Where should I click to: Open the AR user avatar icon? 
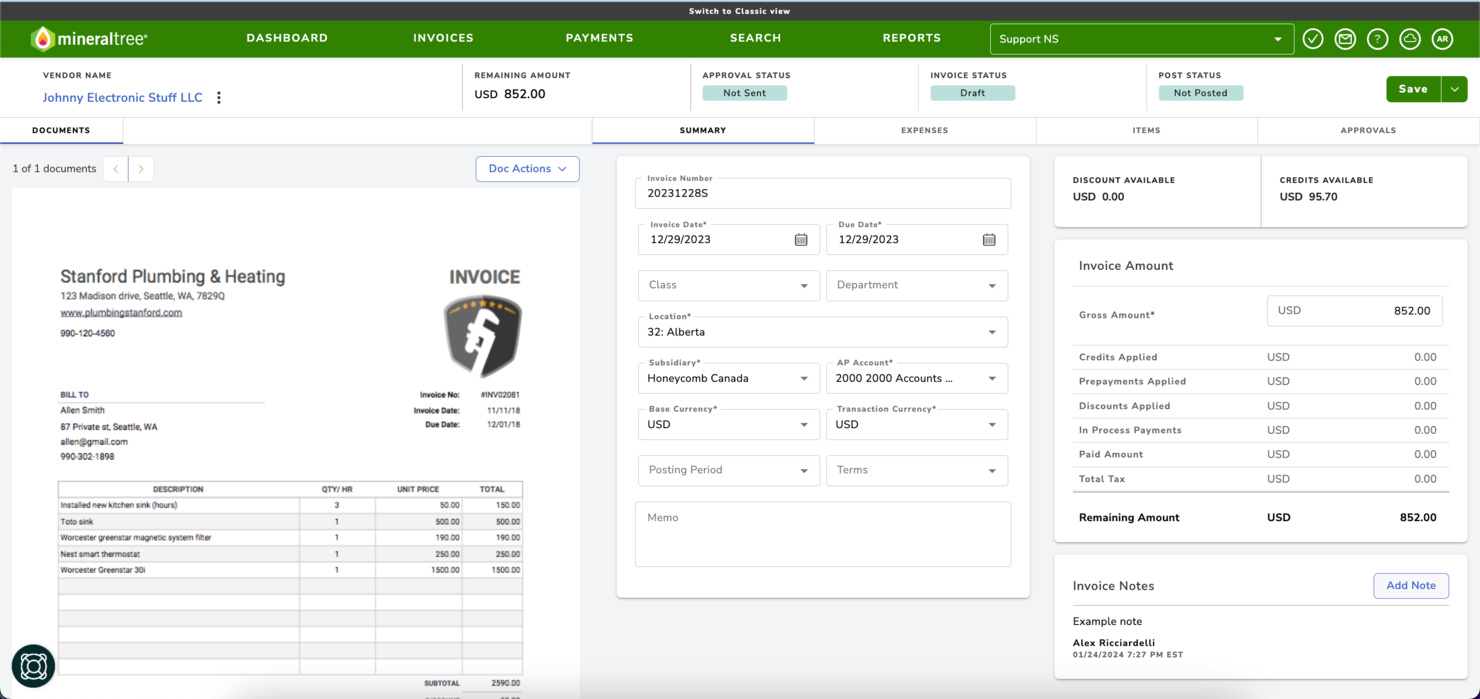coord(1442,38)
